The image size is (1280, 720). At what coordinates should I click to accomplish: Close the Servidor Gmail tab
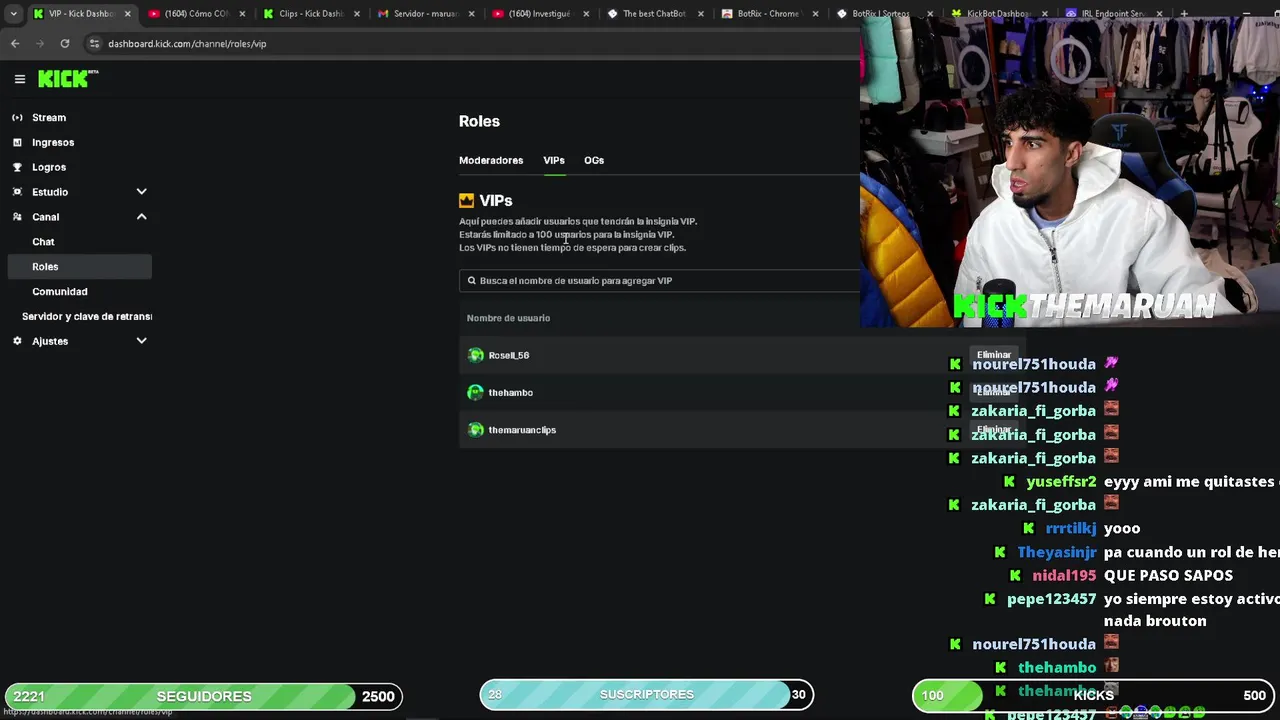click(472, 14)
